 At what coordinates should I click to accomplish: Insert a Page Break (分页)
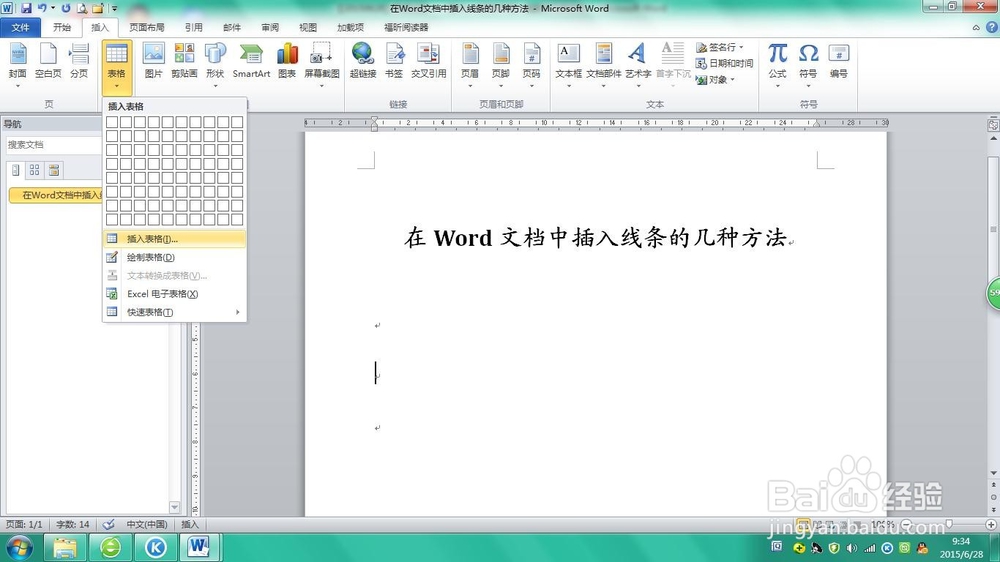[x=79, y=62]
